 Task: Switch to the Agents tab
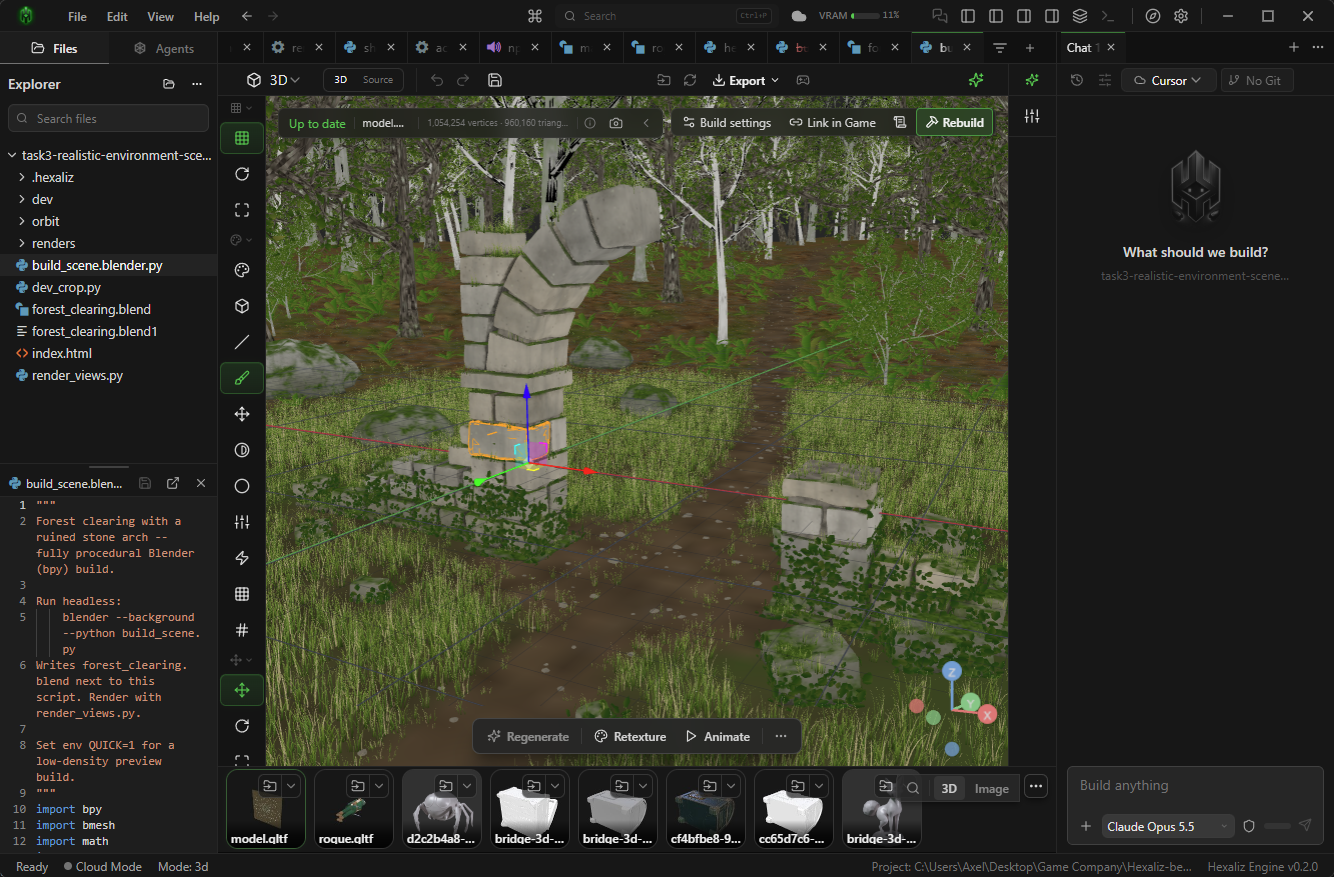pos(163,48)
